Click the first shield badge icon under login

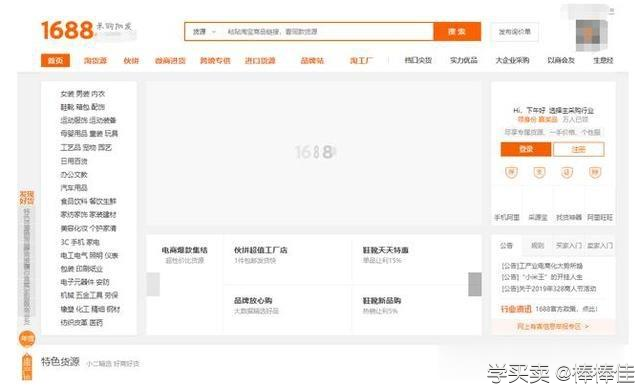511,172
